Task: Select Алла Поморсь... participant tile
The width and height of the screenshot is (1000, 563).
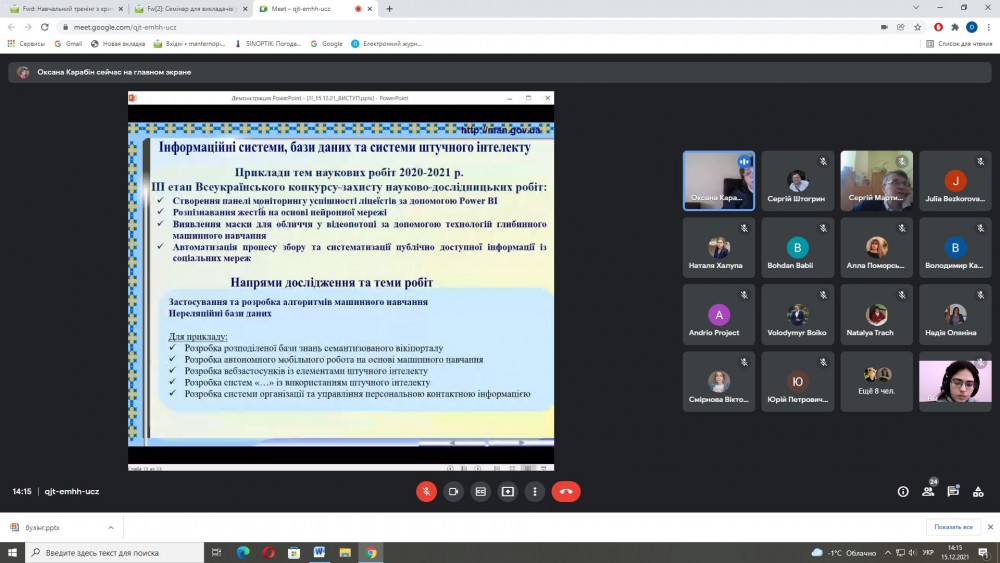Action: click(876, 247)
